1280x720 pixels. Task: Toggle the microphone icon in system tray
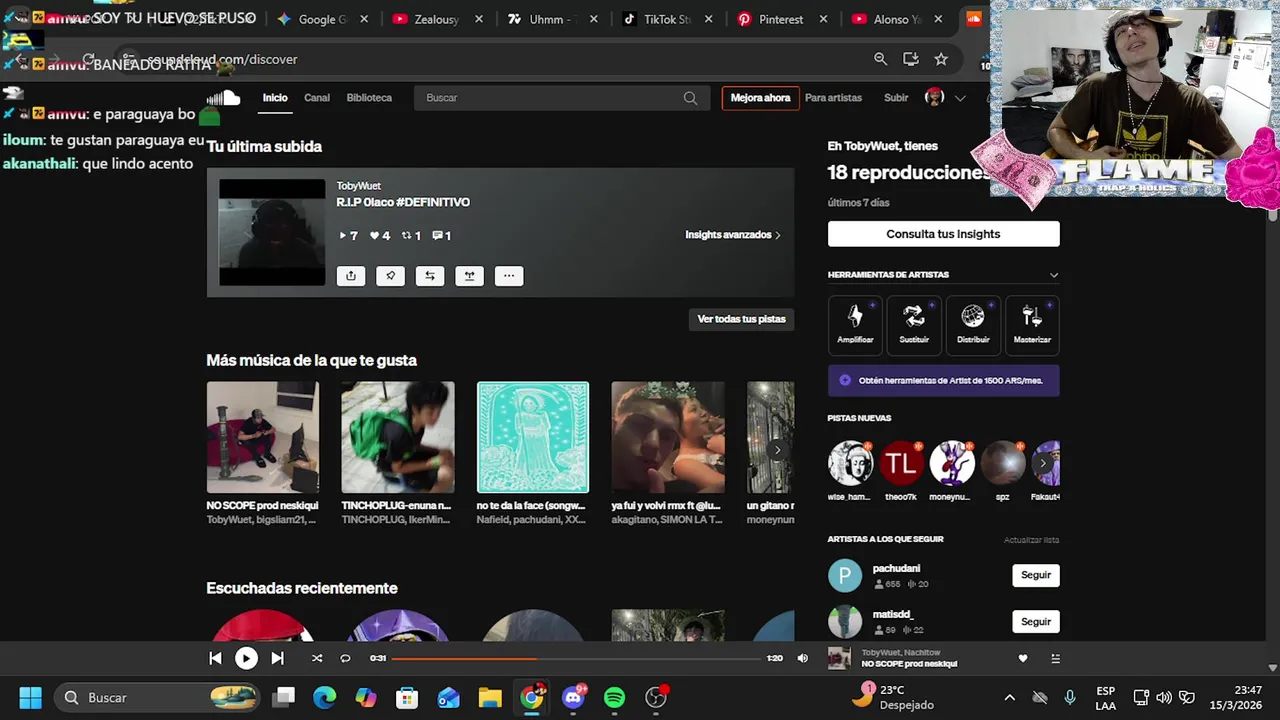[x=1070, y=697]
